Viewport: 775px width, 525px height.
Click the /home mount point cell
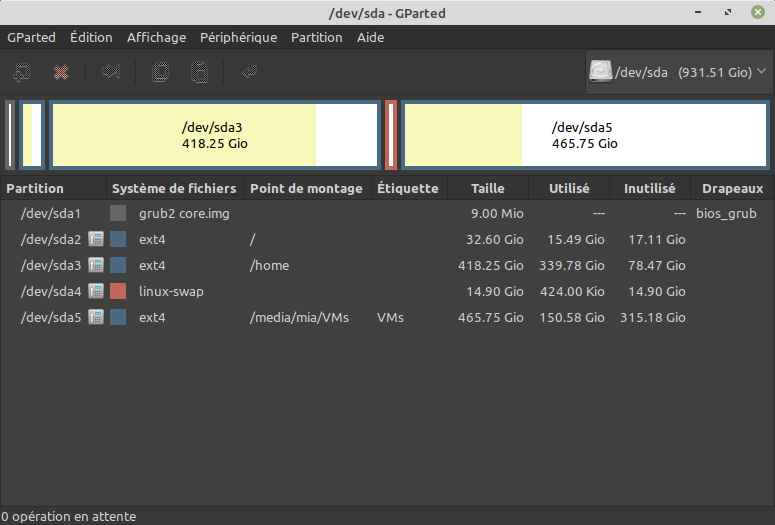(269, 265)
